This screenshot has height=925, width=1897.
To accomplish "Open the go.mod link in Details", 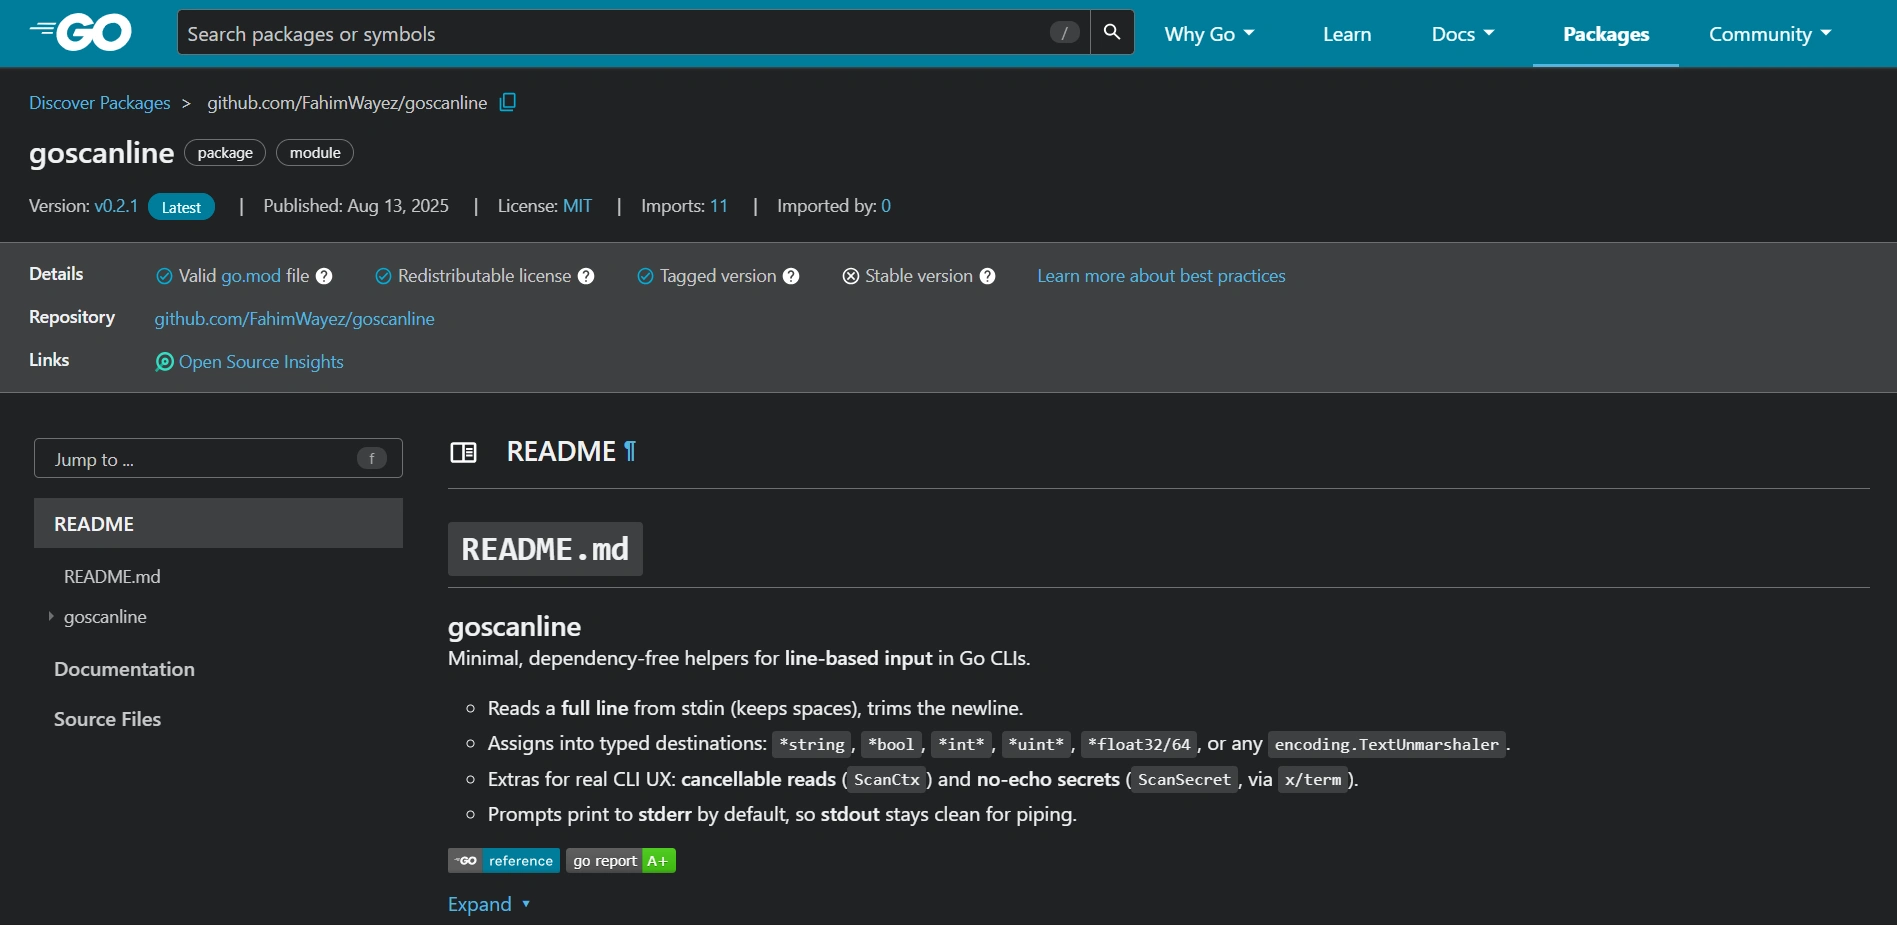I will click(x=251, y=276).
